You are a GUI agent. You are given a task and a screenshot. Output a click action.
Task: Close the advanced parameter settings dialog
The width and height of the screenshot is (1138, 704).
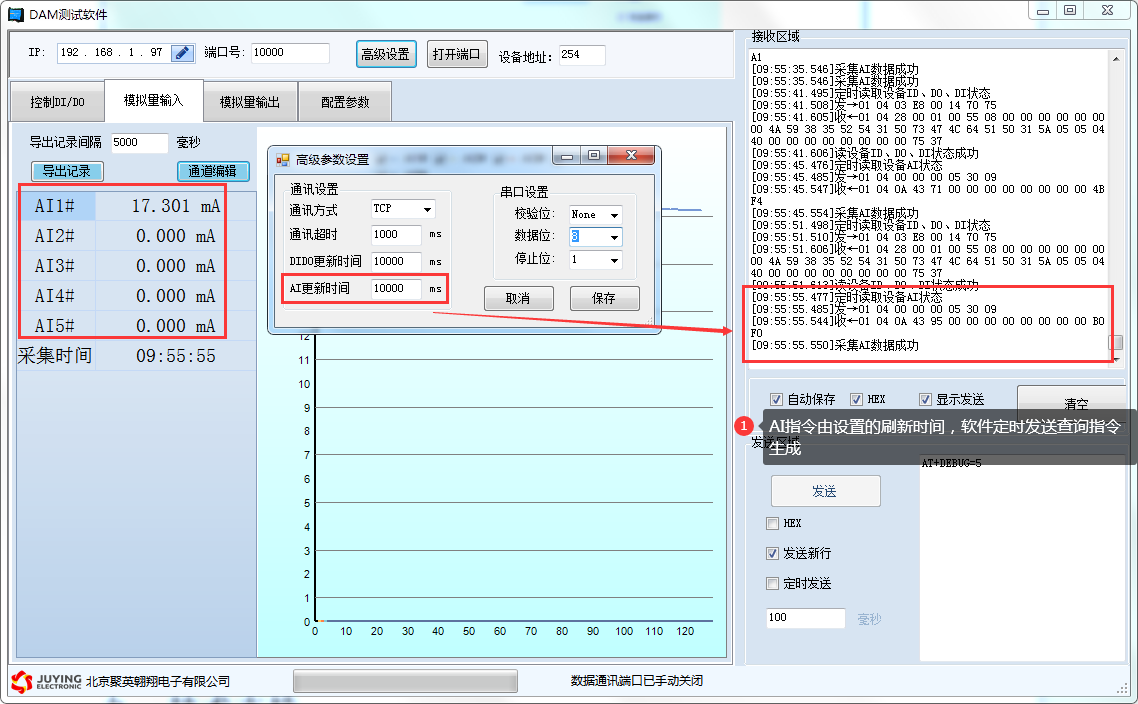point(632,156)
